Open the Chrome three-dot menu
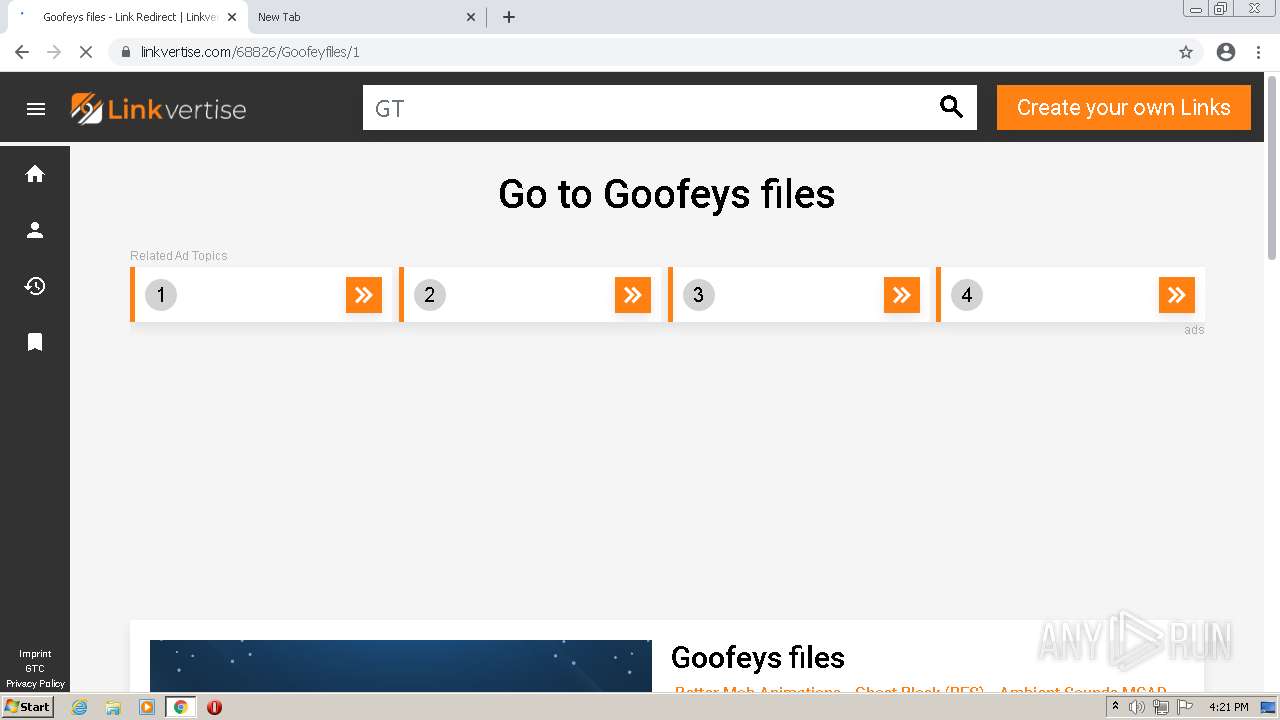Viewport: 1280px width, 720px height. (1259, 52)
